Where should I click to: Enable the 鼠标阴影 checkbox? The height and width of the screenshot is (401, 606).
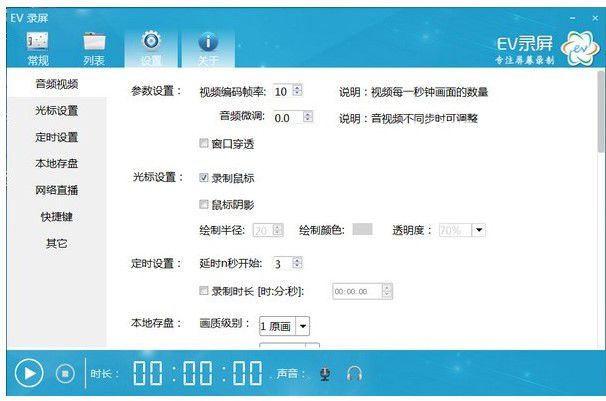pyautogui.click(x=204, y=204)
